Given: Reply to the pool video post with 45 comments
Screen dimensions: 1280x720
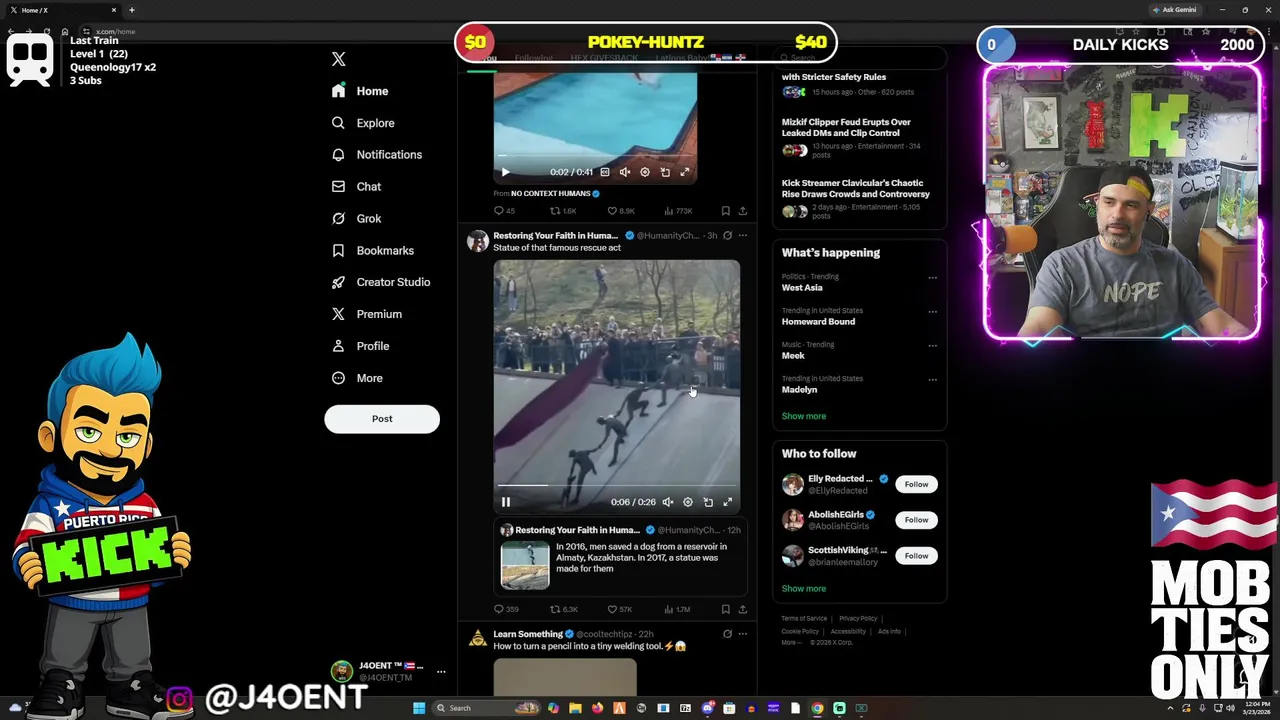Looking at the screenshot, I should (505, 211).
